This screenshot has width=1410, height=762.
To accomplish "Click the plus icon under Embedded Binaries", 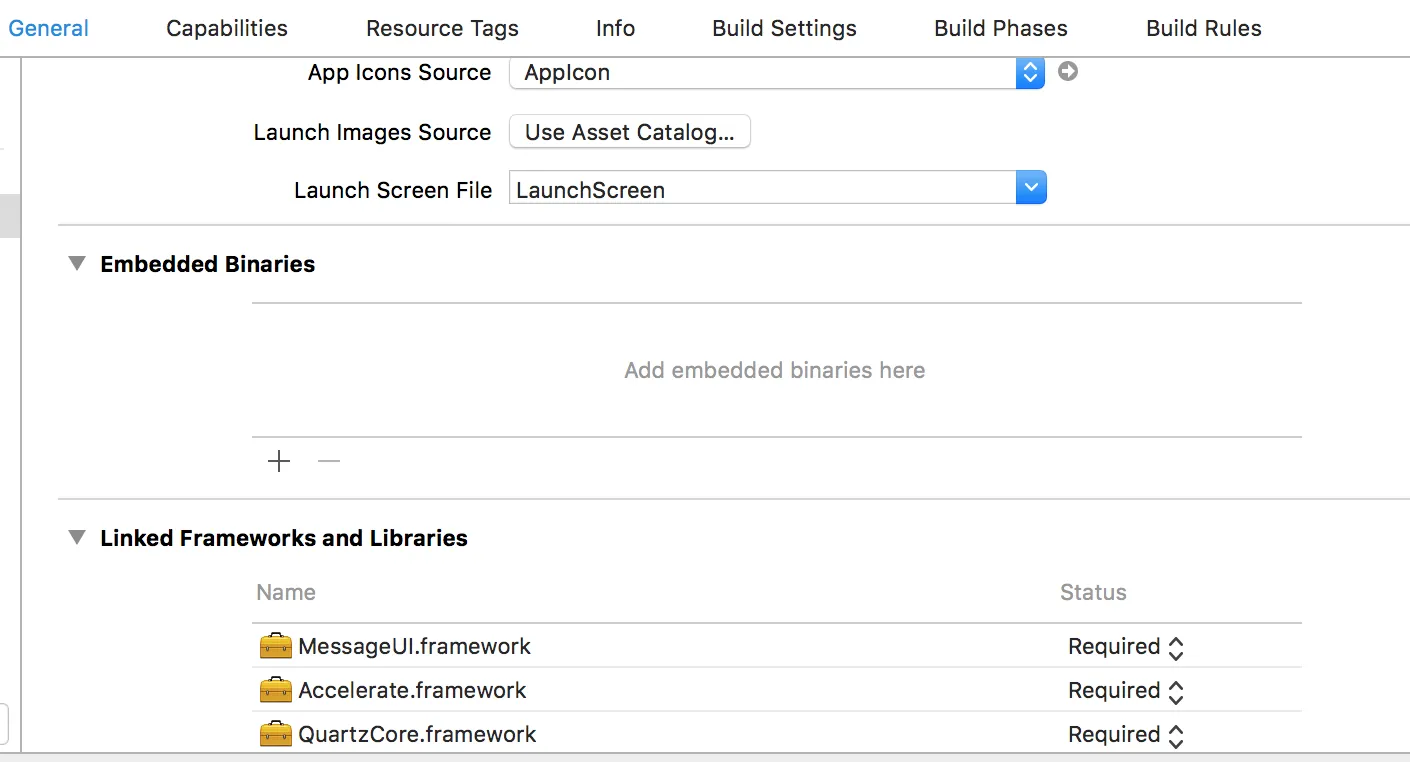I will [x=279, y=461].
